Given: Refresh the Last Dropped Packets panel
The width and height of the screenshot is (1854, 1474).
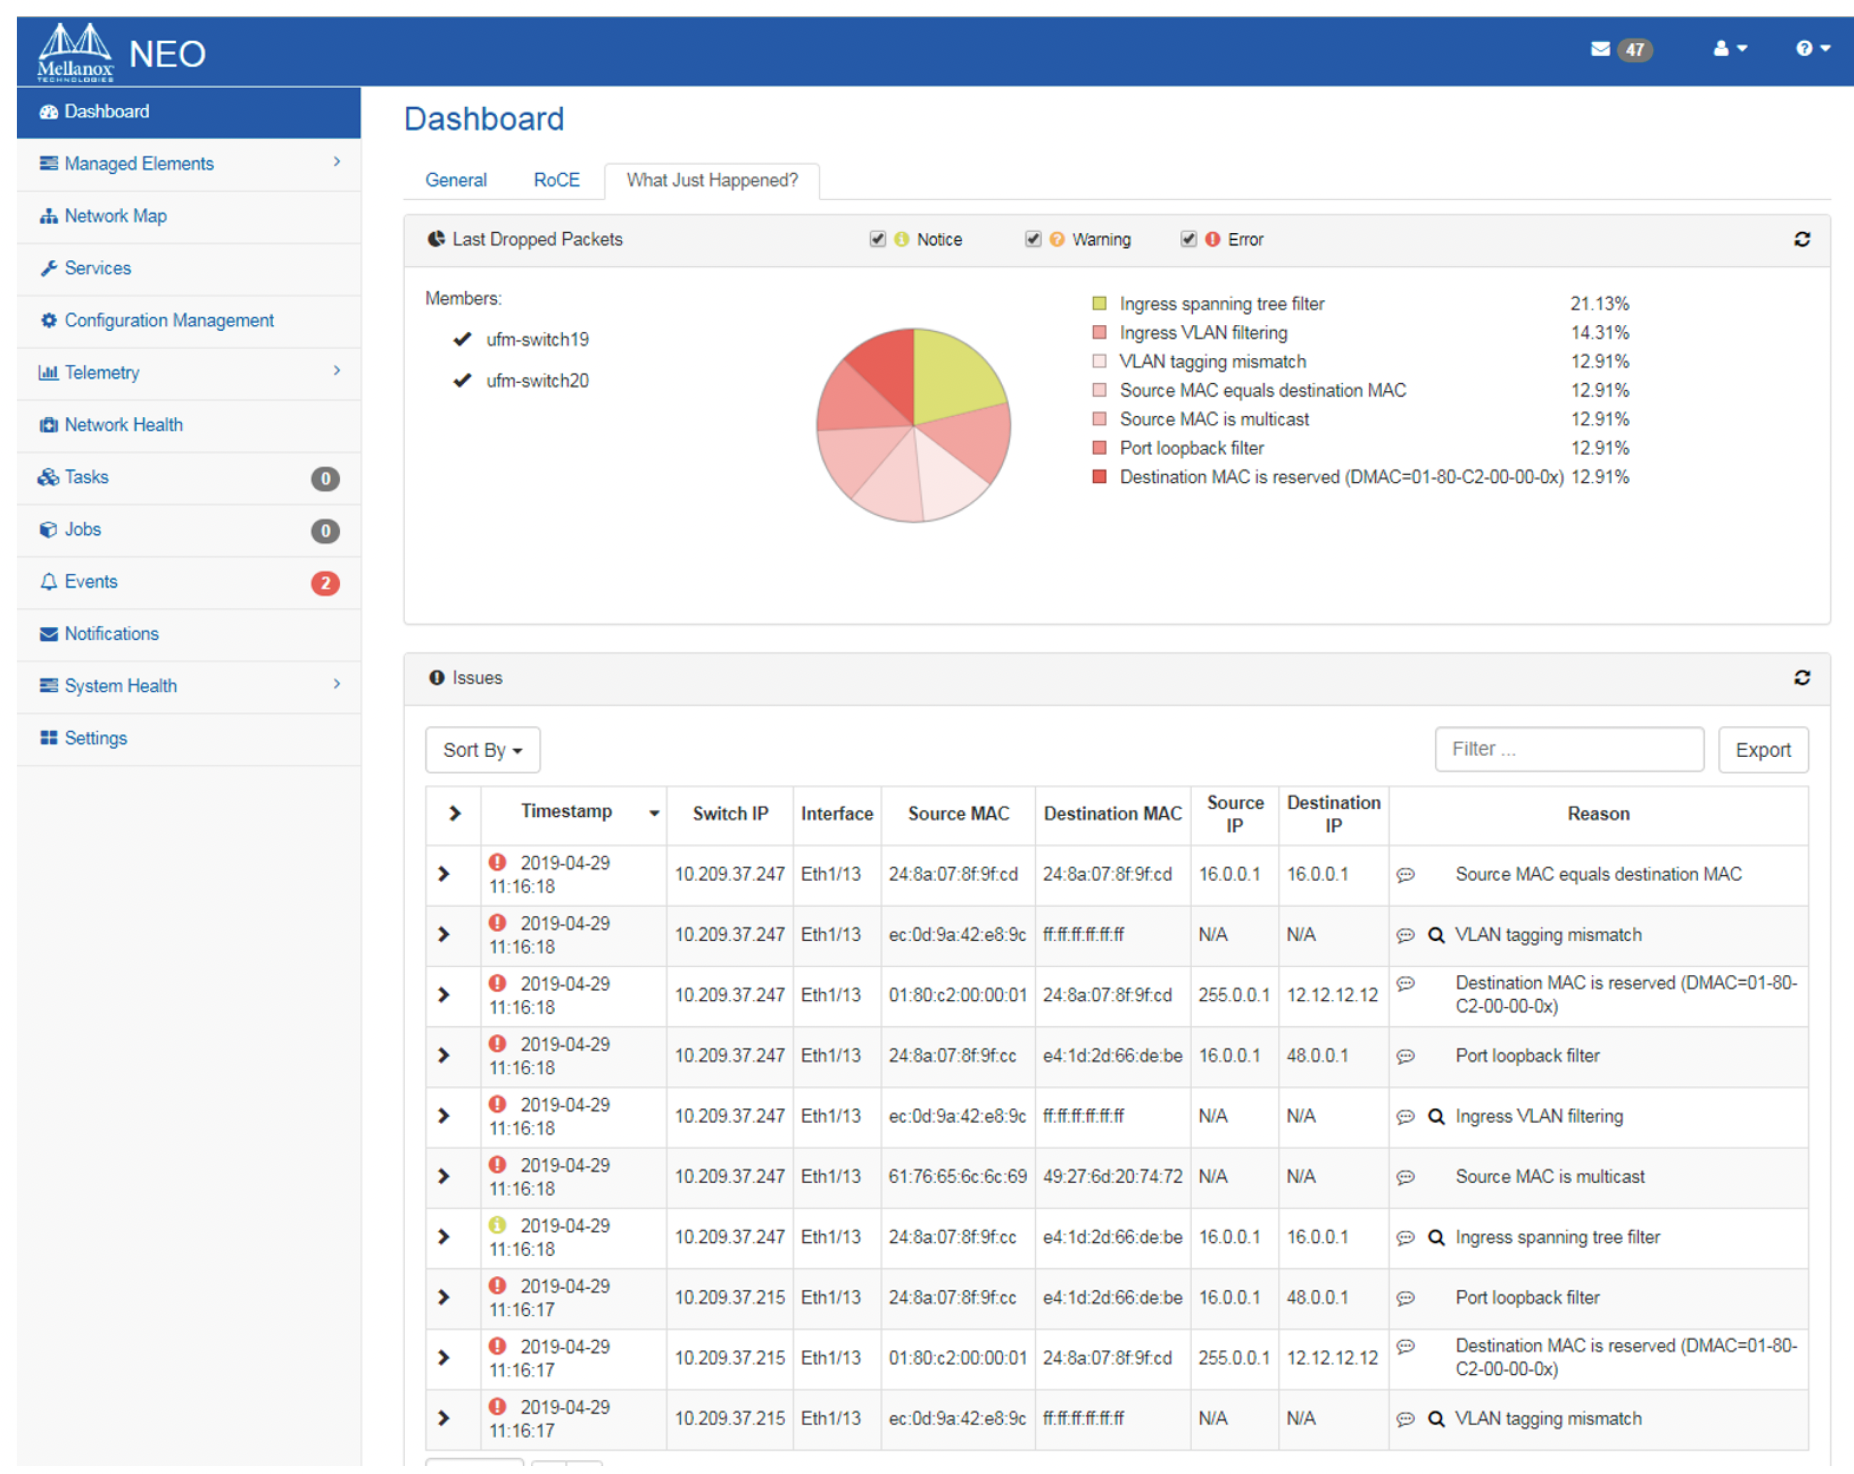Looking at the screenshot, I should pos(1802,240).
